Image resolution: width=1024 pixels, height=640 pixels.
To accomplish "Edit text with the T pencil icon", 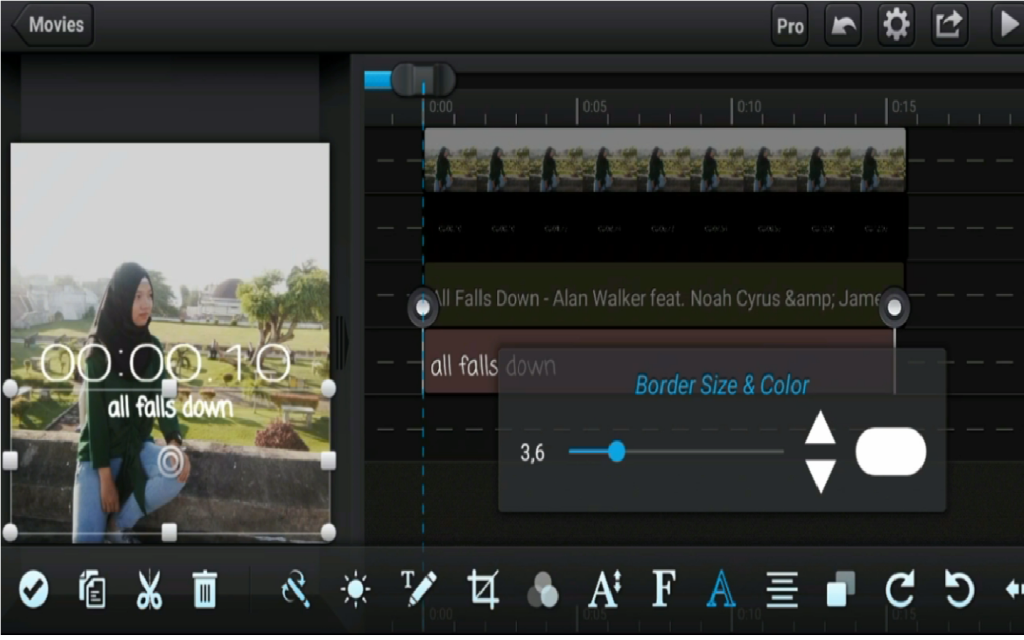I will pyautogui.click(x=417, y=589).
